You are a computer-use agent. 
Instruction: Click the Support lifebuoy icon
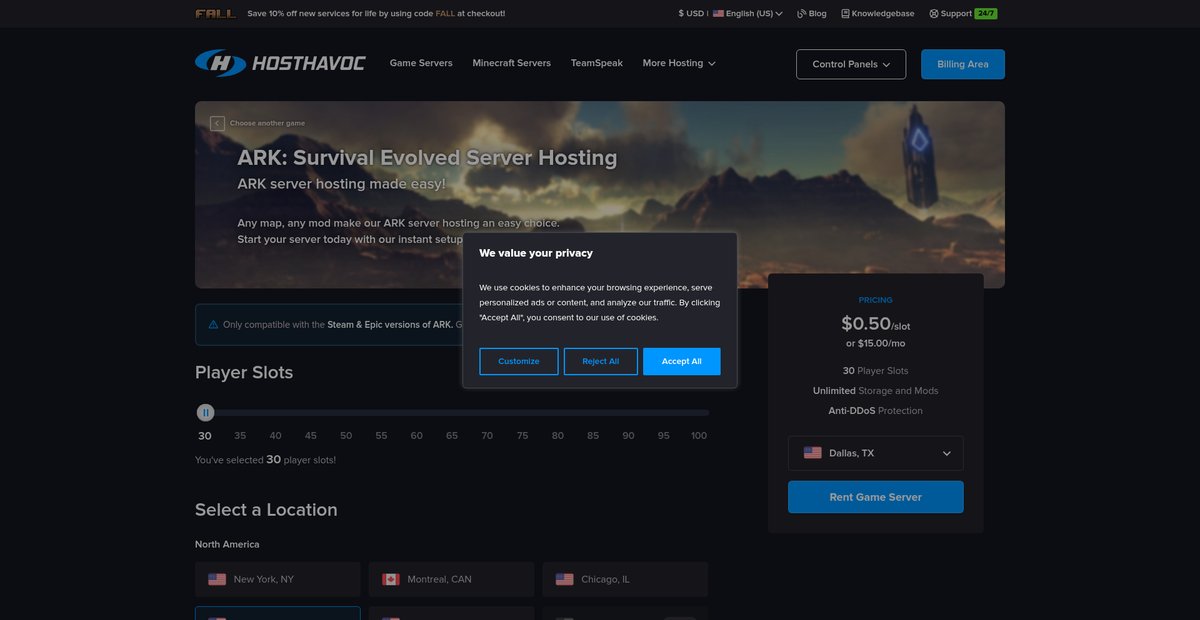(x=934, y=14)
